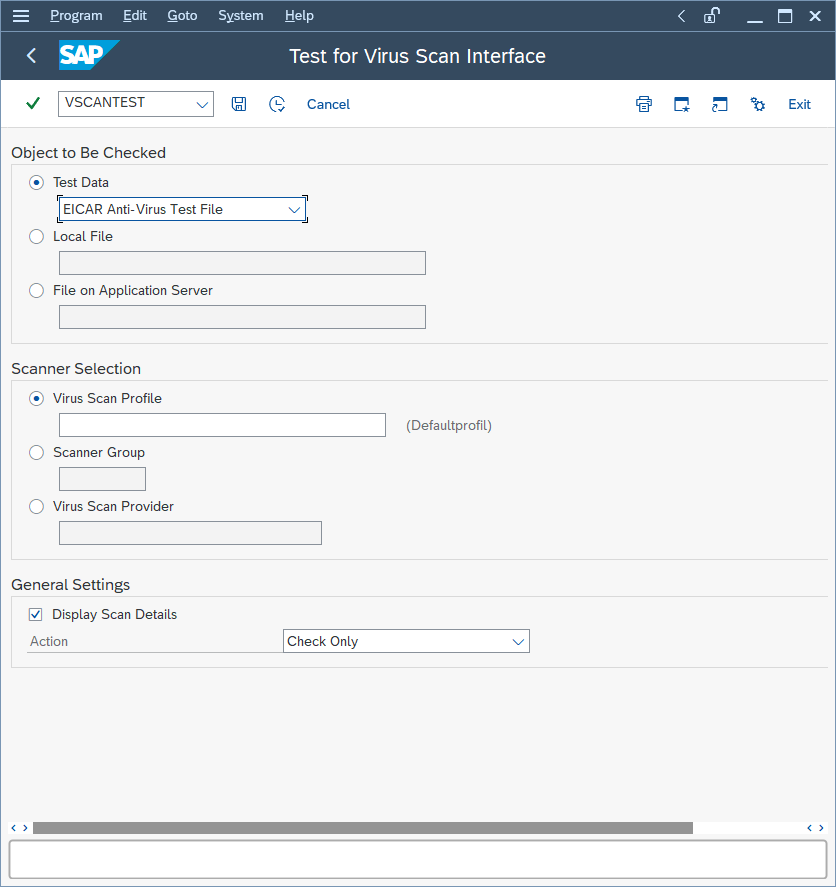Open the print icon to print

[643, 104]
